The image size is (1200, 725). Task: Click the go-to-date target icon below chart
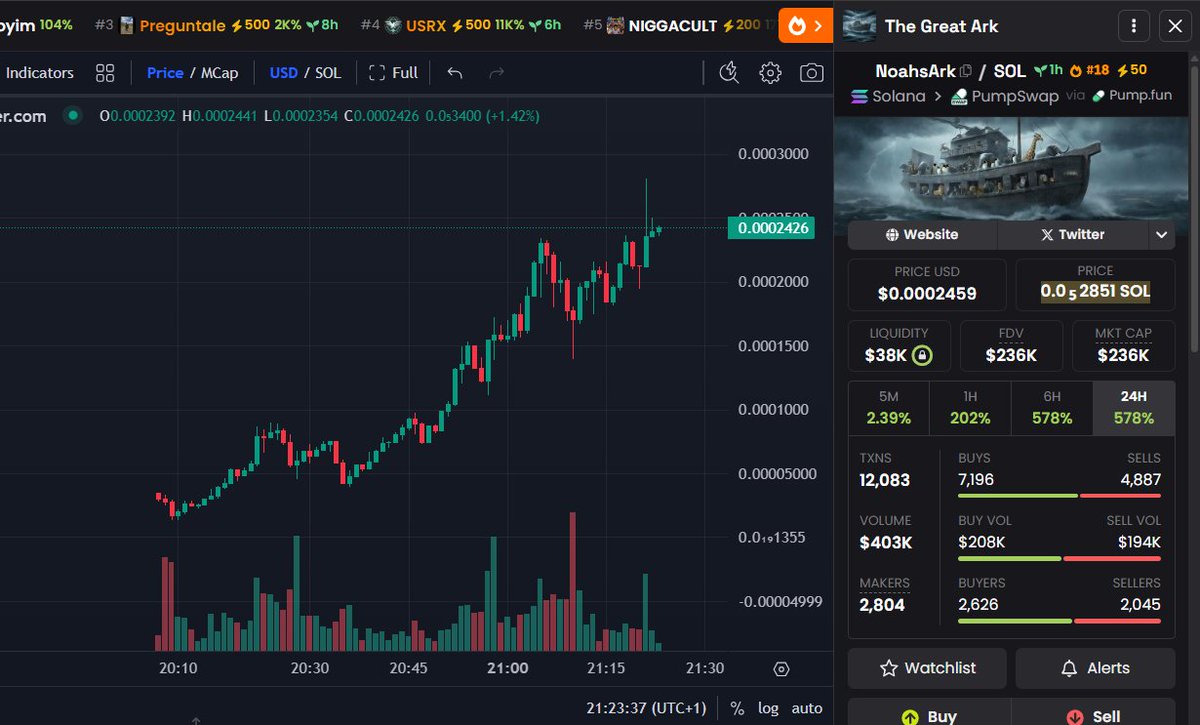(782, 669)
